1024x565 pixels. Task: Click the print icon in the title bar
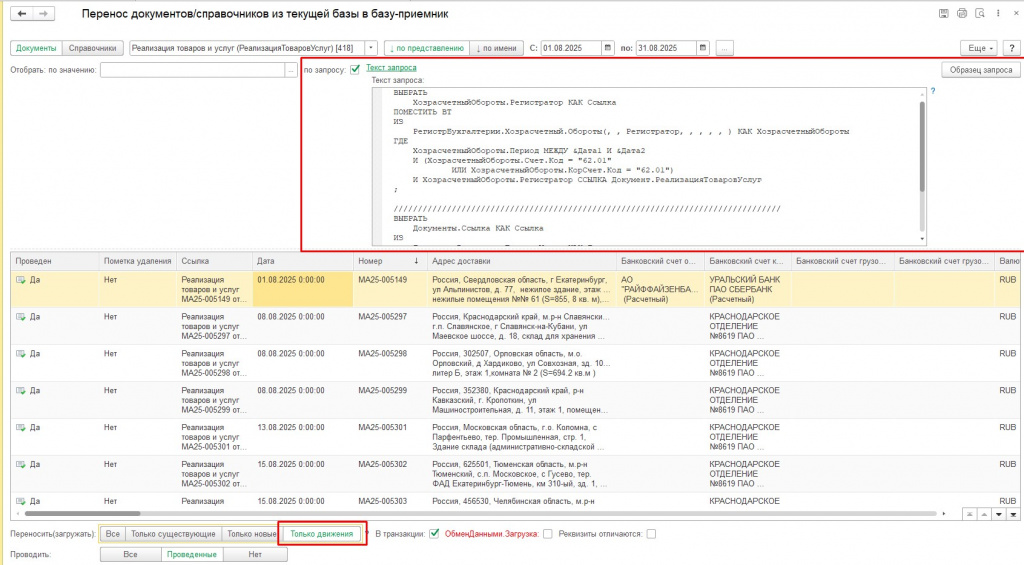(962, 13)
